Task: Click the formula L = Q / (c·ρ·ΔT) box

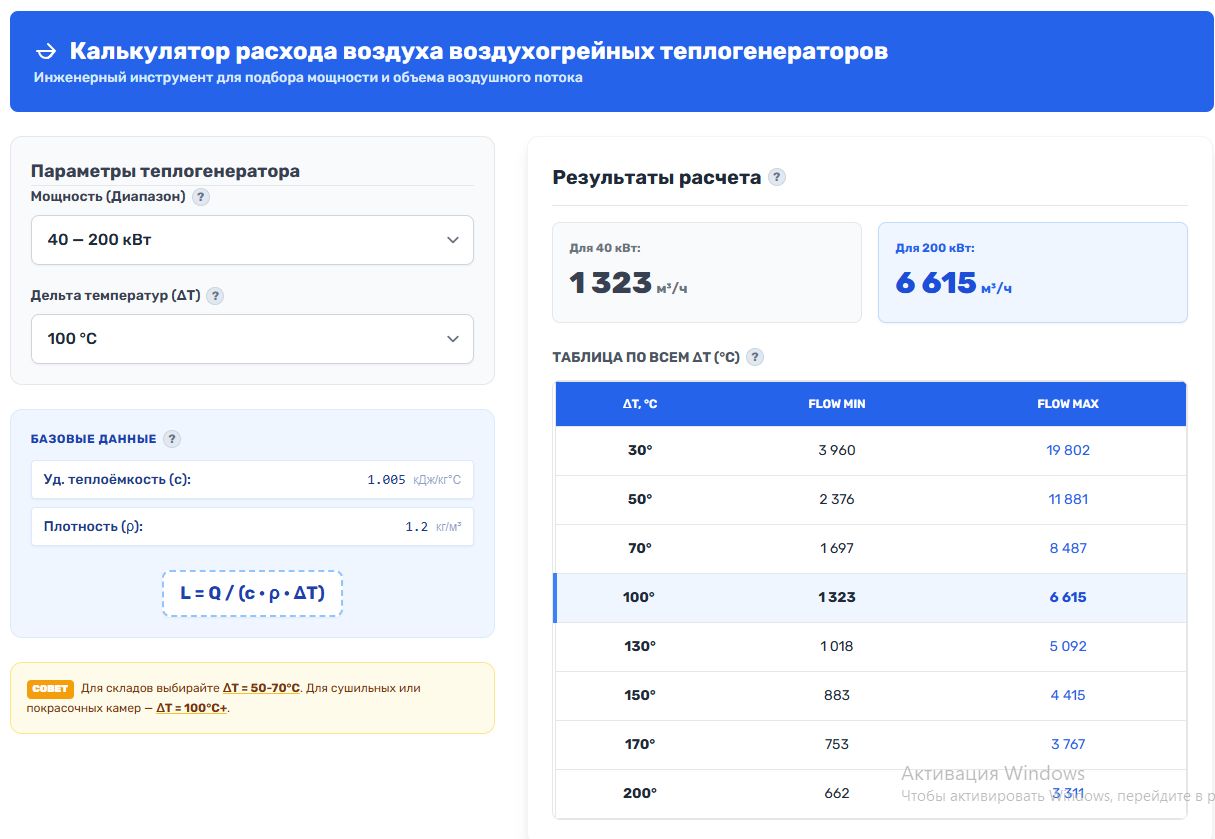Action: click(252, 593)
